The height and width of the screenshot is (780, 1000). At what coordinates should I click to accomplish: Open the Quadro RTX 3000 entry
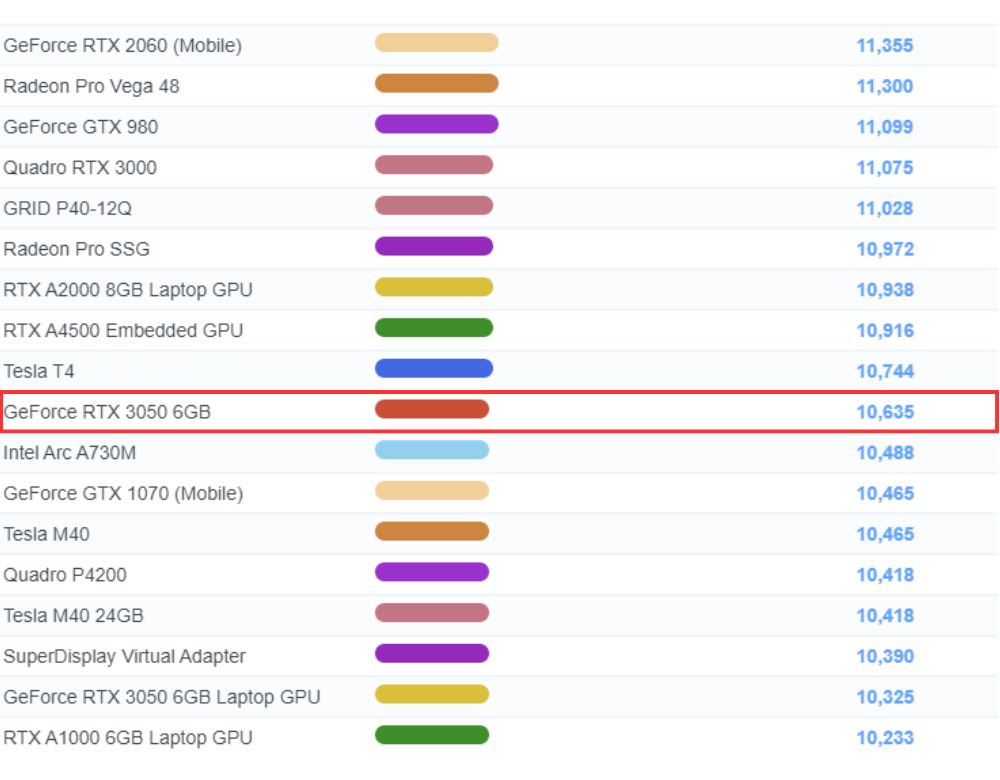coord(80,168)
